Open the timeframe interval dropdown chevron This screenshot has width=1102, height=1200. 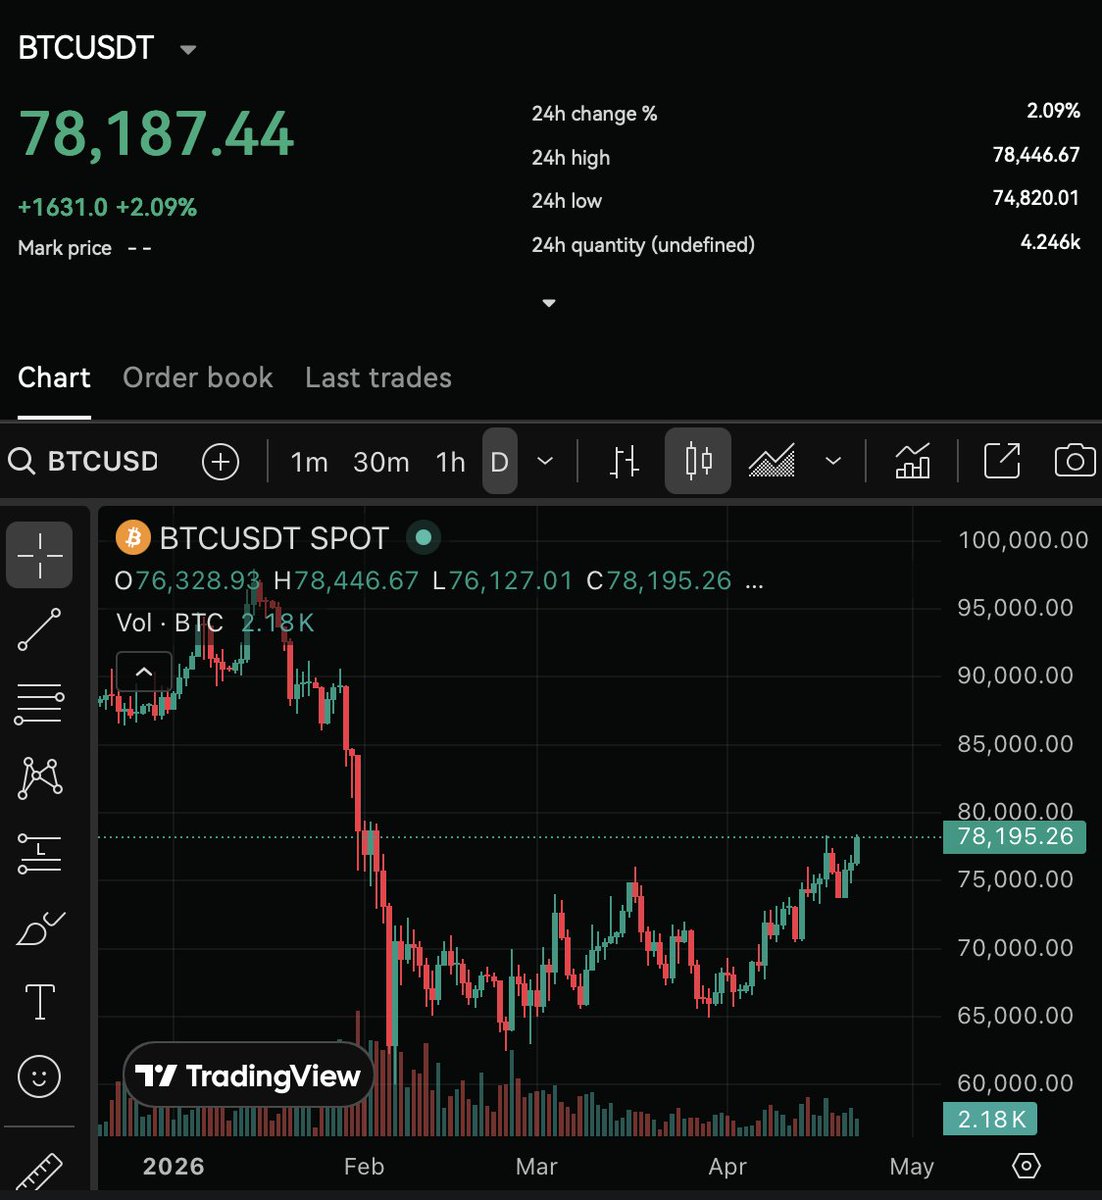[545, 461]
